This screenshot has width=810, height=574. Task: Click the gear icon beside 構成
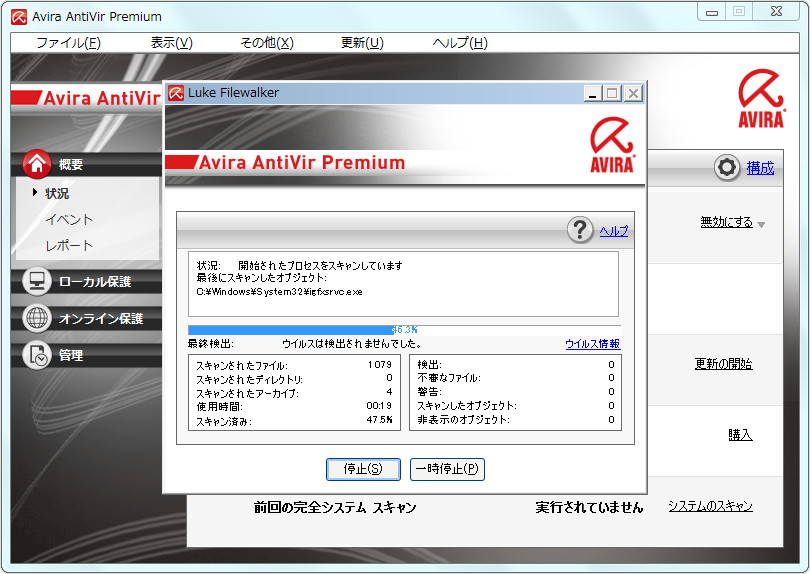[x=727, y=167]
